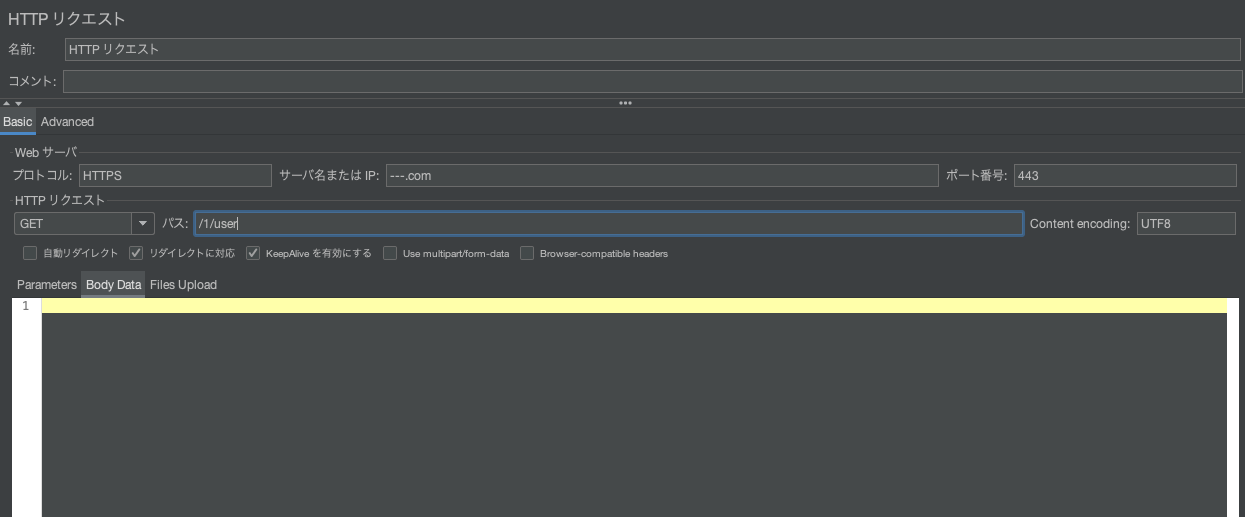Switch to the Basic tab
Image resolution: width=1245 pixels, height=517 pixels.
(x=18, y=122)
